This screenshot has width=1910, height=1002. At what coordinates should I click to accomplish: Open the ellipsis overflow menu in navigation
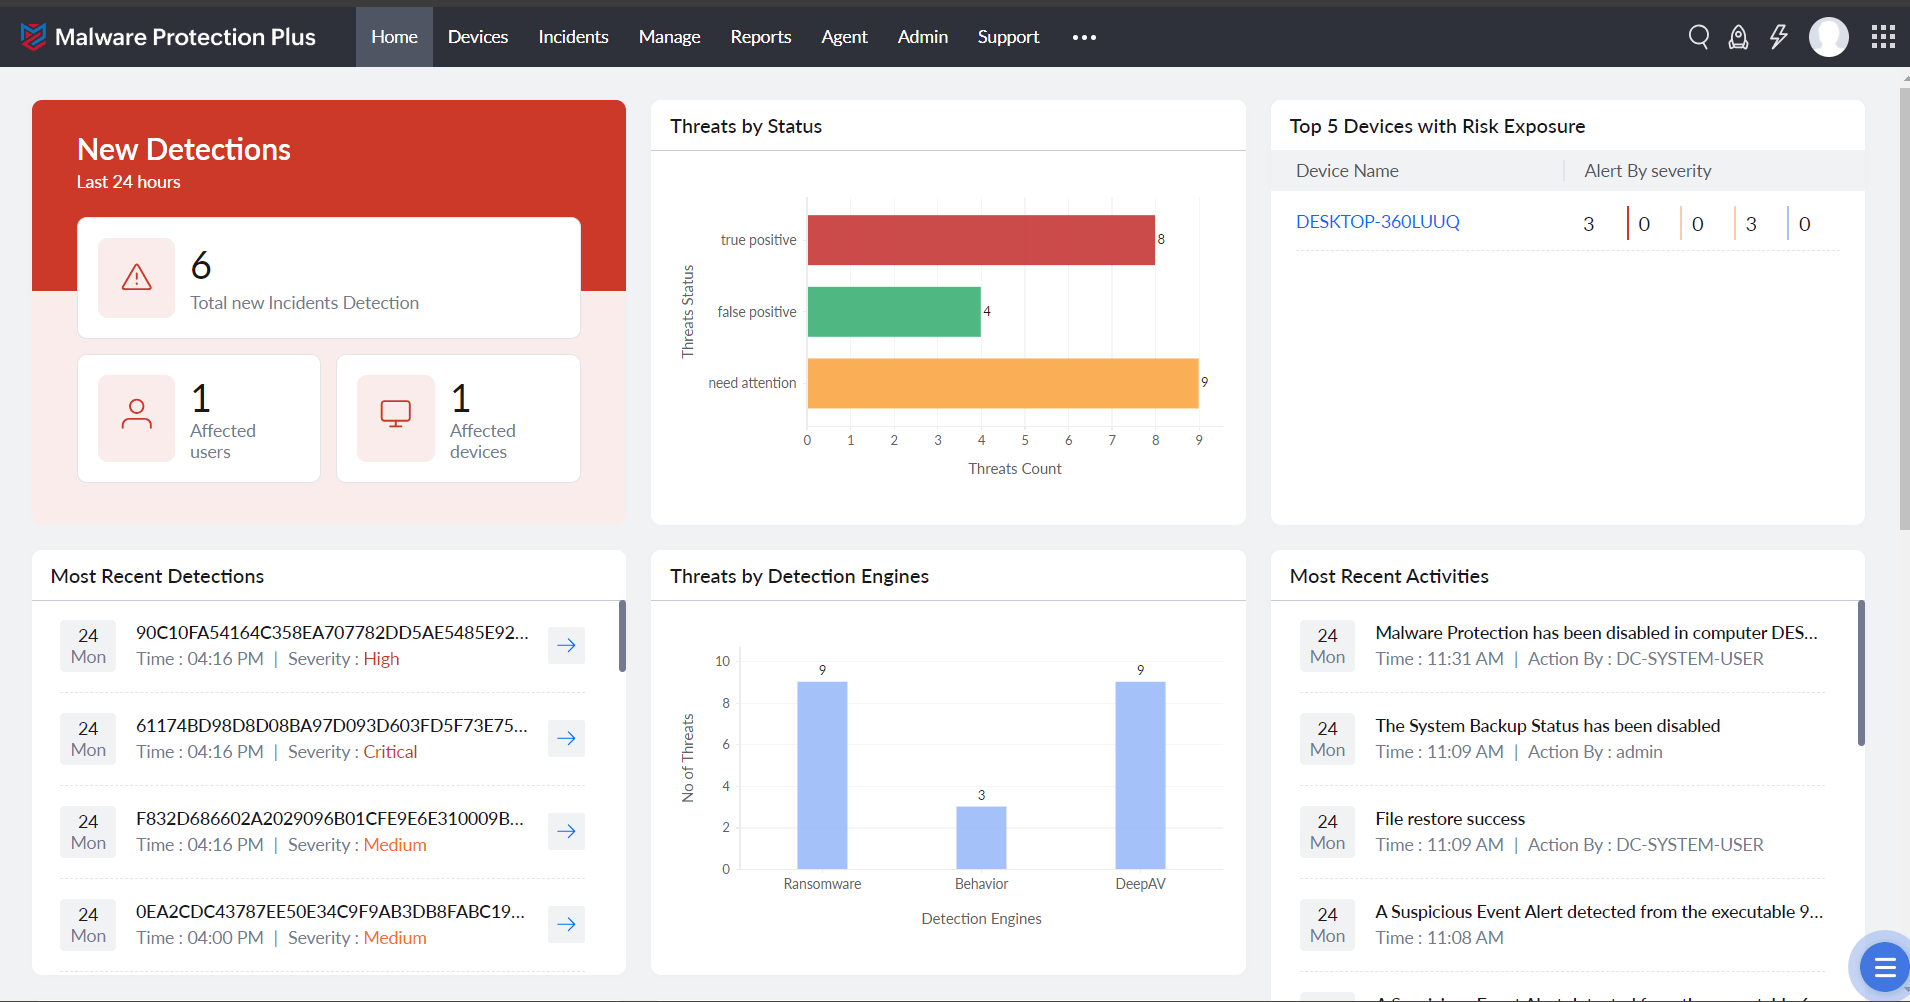point(1083,37)
